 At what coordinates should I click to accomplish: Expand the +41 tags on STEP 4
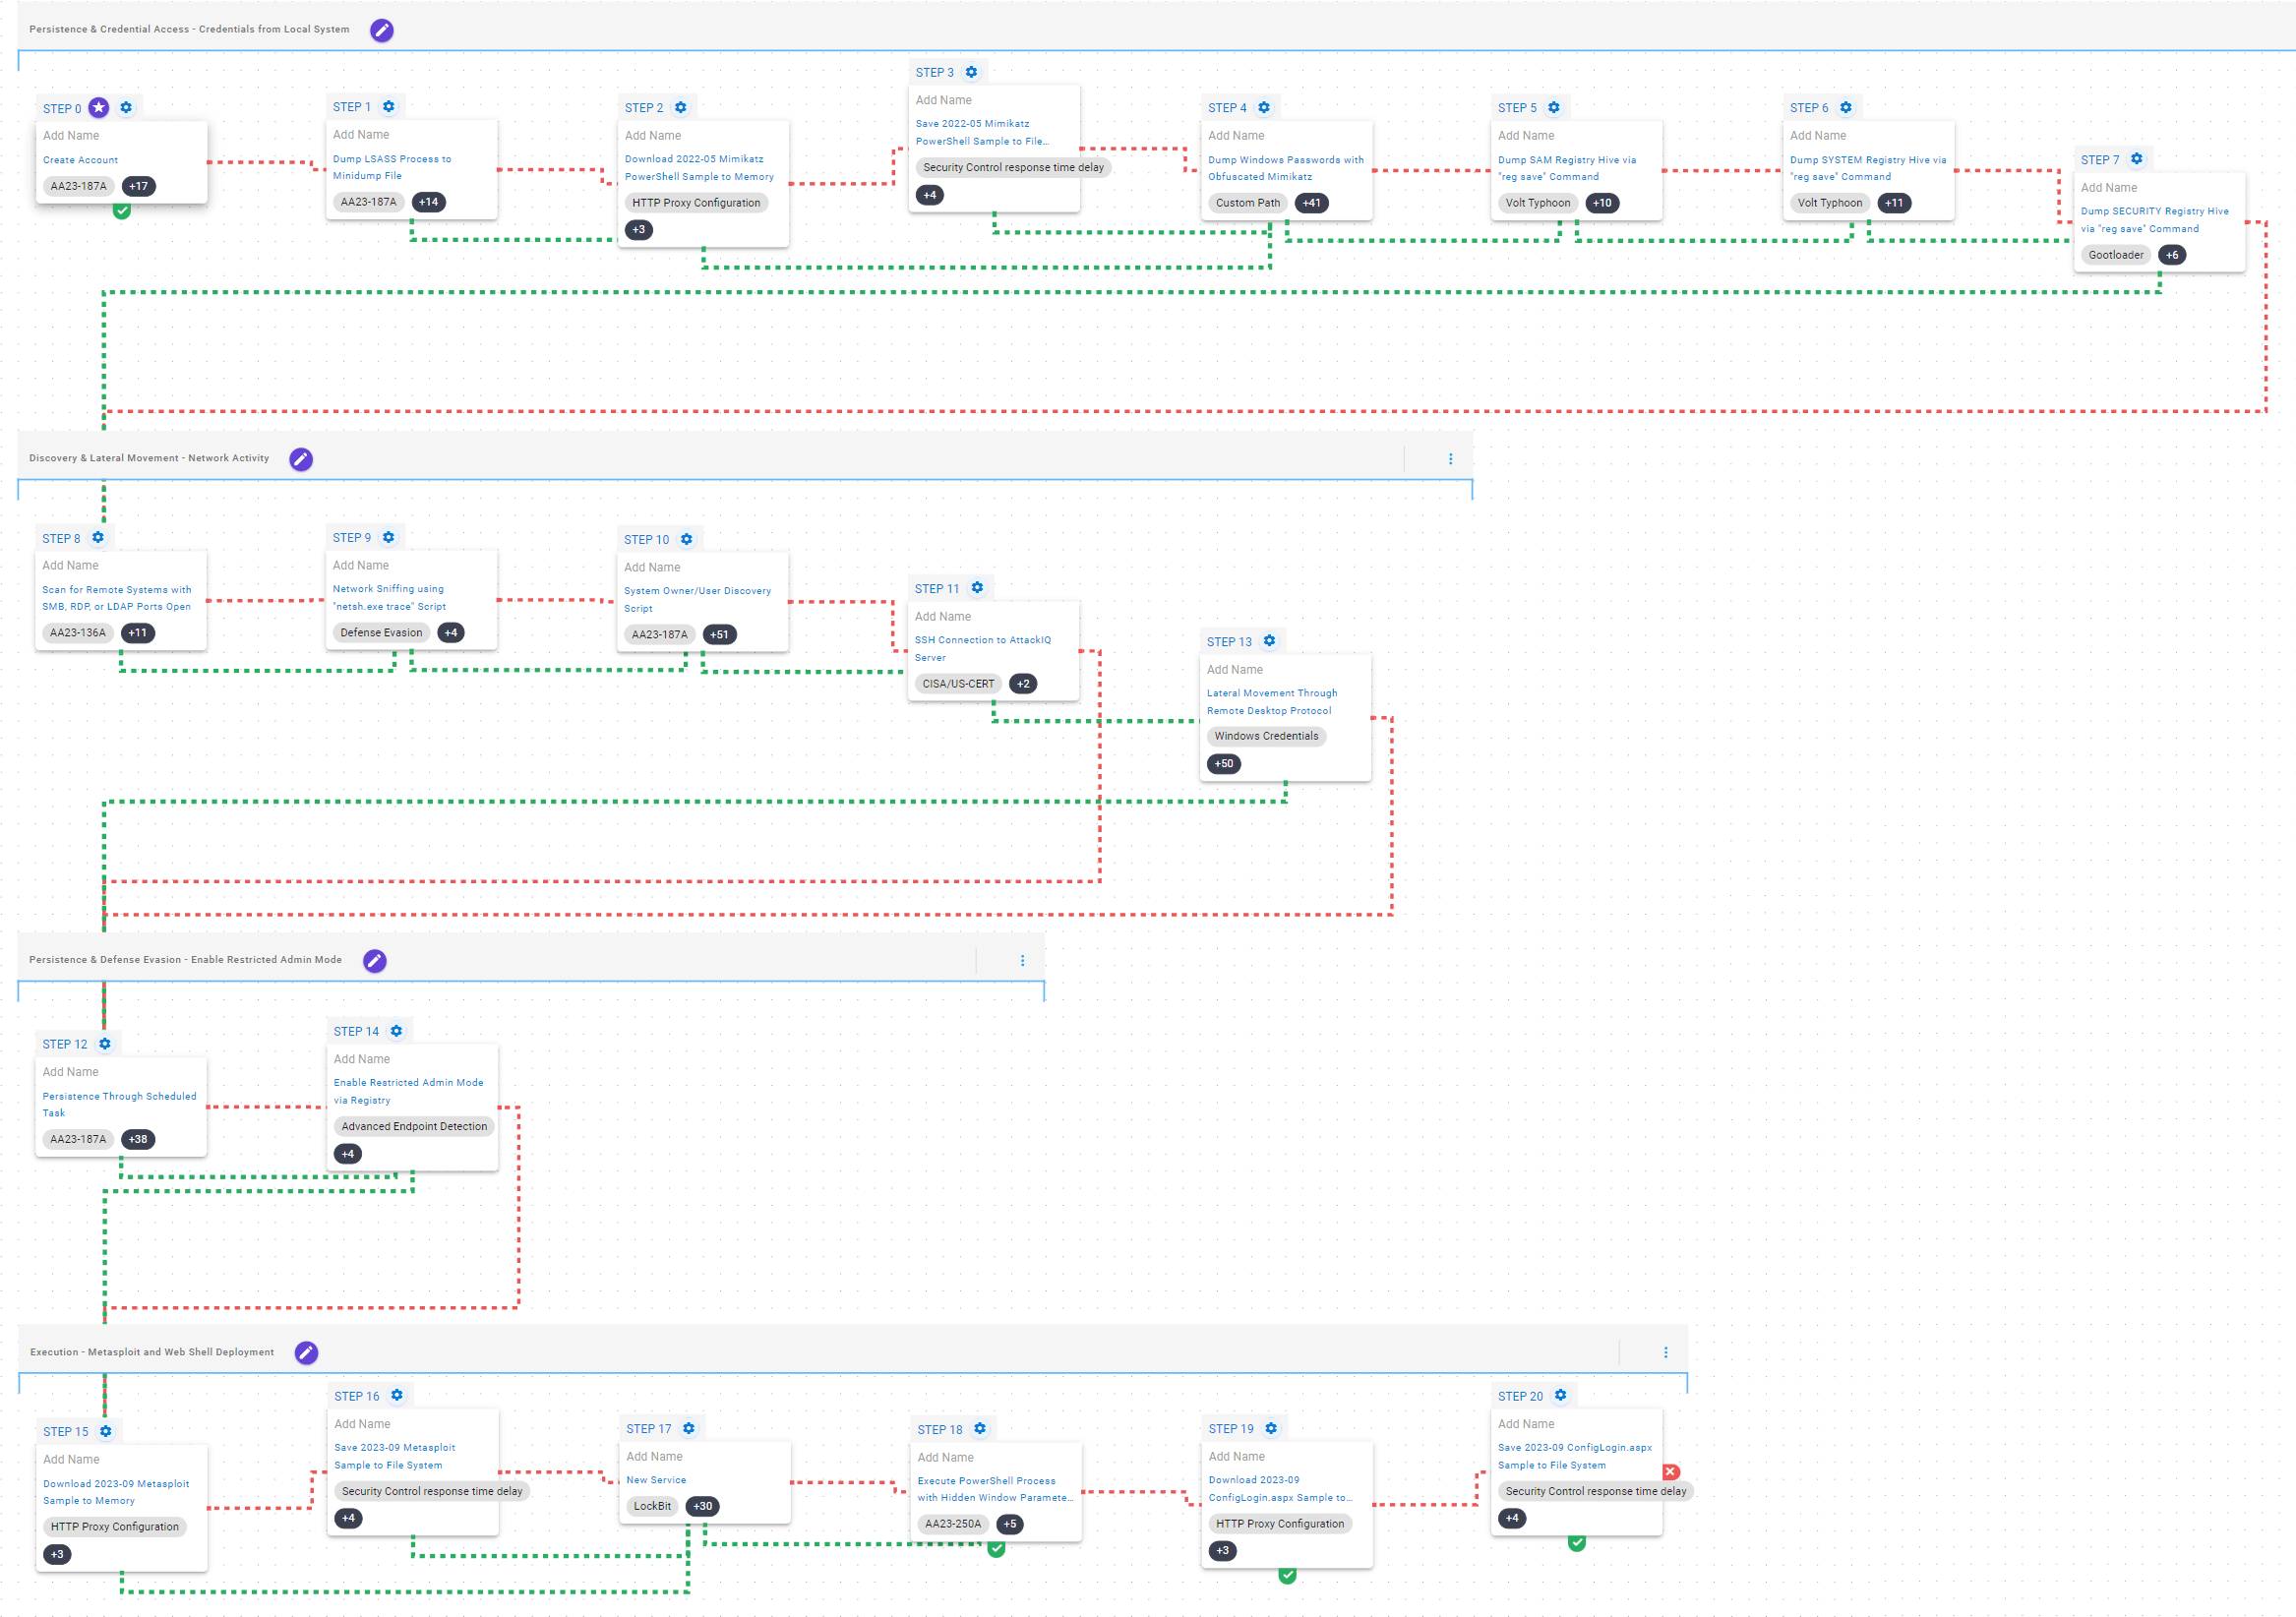coord(1311,203)
